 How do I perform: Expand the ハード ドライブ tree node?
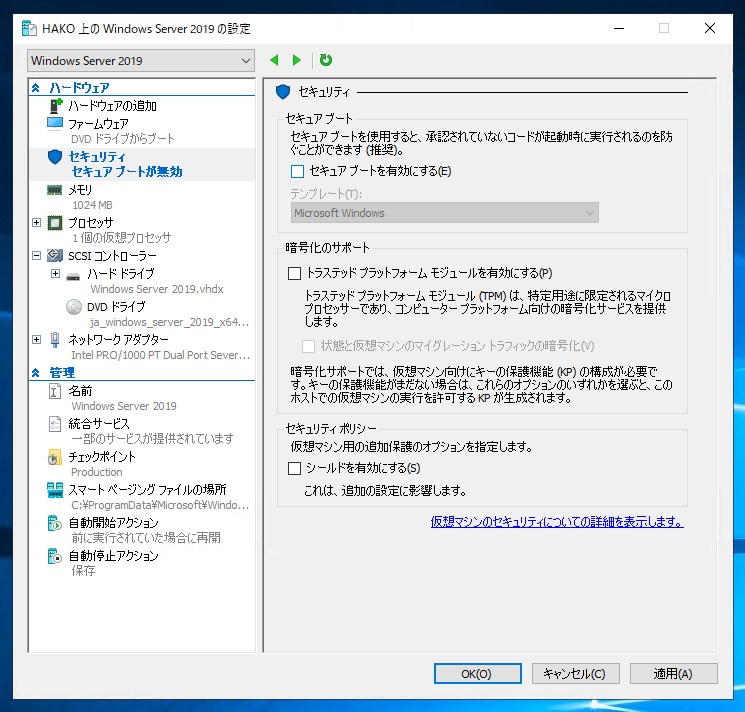point(56,274)
